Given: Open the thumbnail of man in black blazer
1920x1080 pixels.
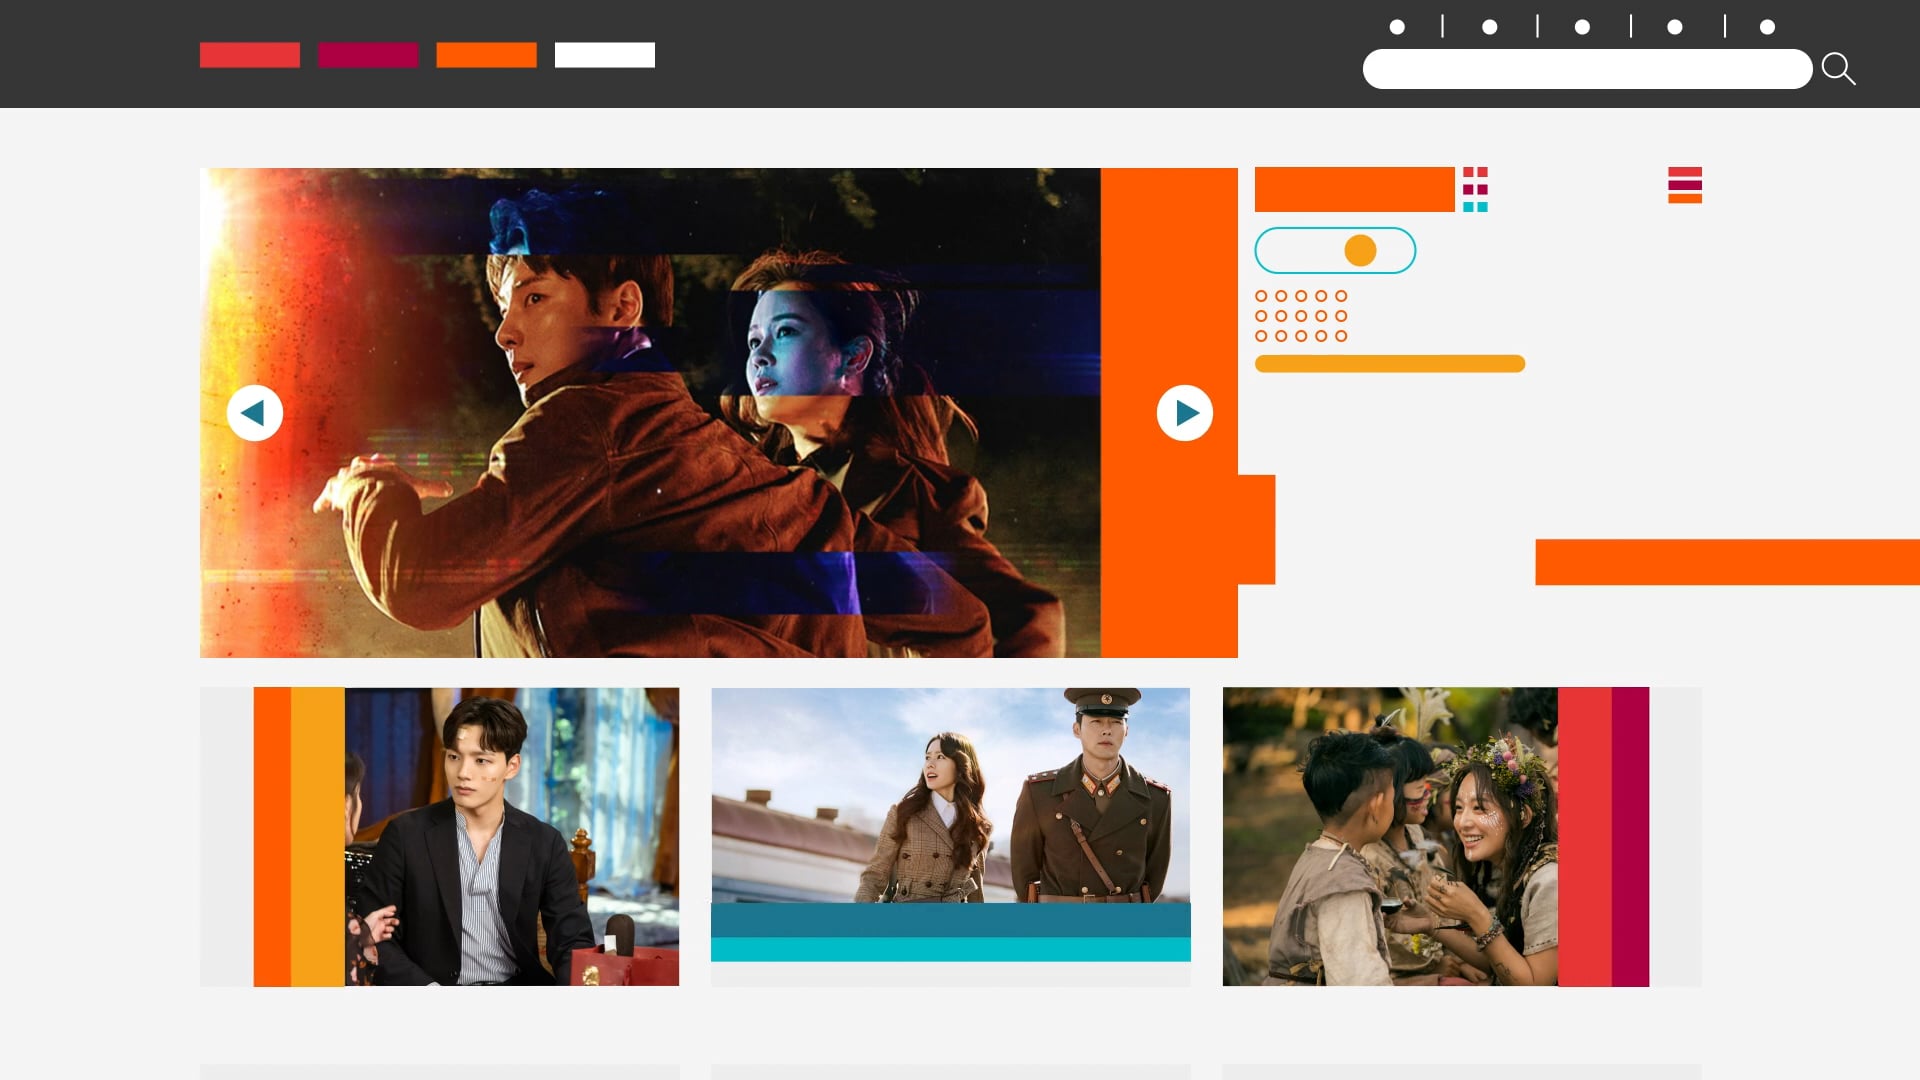Looking at the screenshot, I should (512, 837).
